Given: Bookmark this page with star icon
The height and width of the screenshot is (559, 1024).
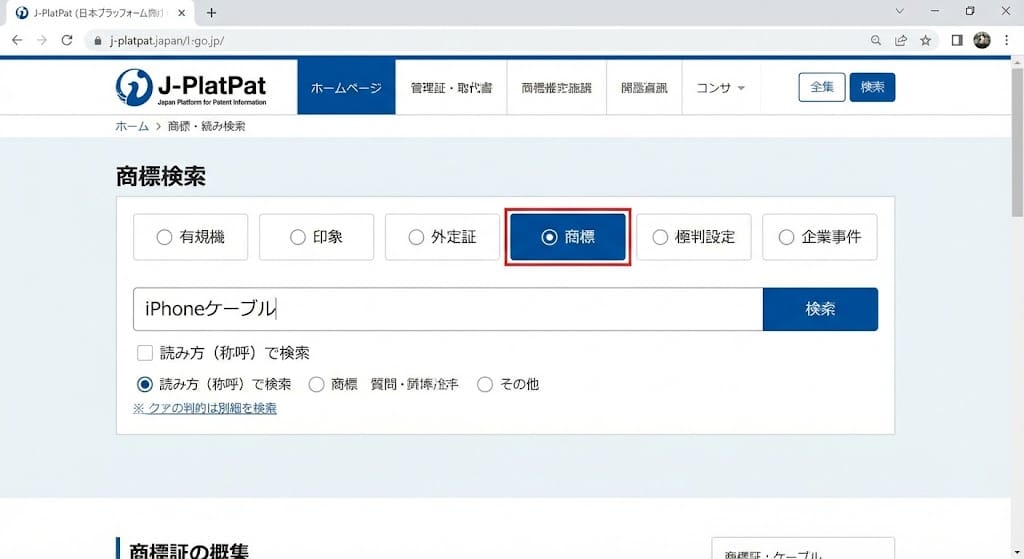Looking at the screenshot, I should click(925, 40).
